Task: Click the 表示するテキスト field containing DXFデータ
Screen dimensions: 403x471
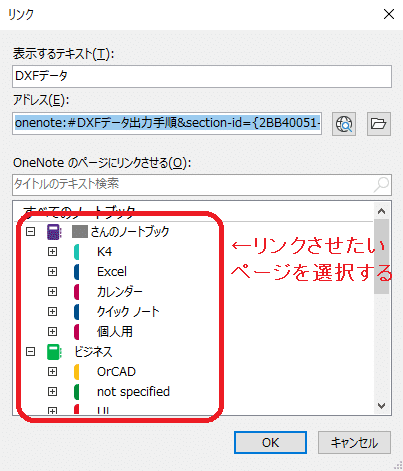Action: tap(202, 77)
